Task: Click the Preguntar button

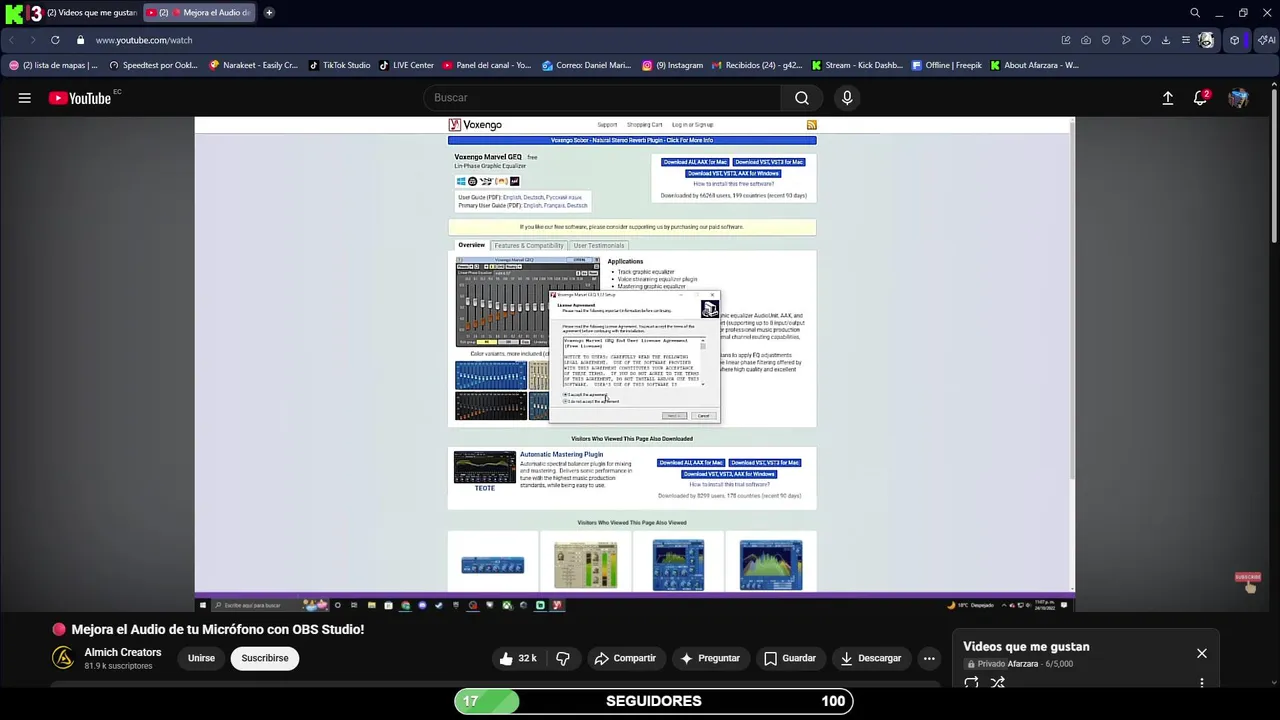Action: coord(710,658)
